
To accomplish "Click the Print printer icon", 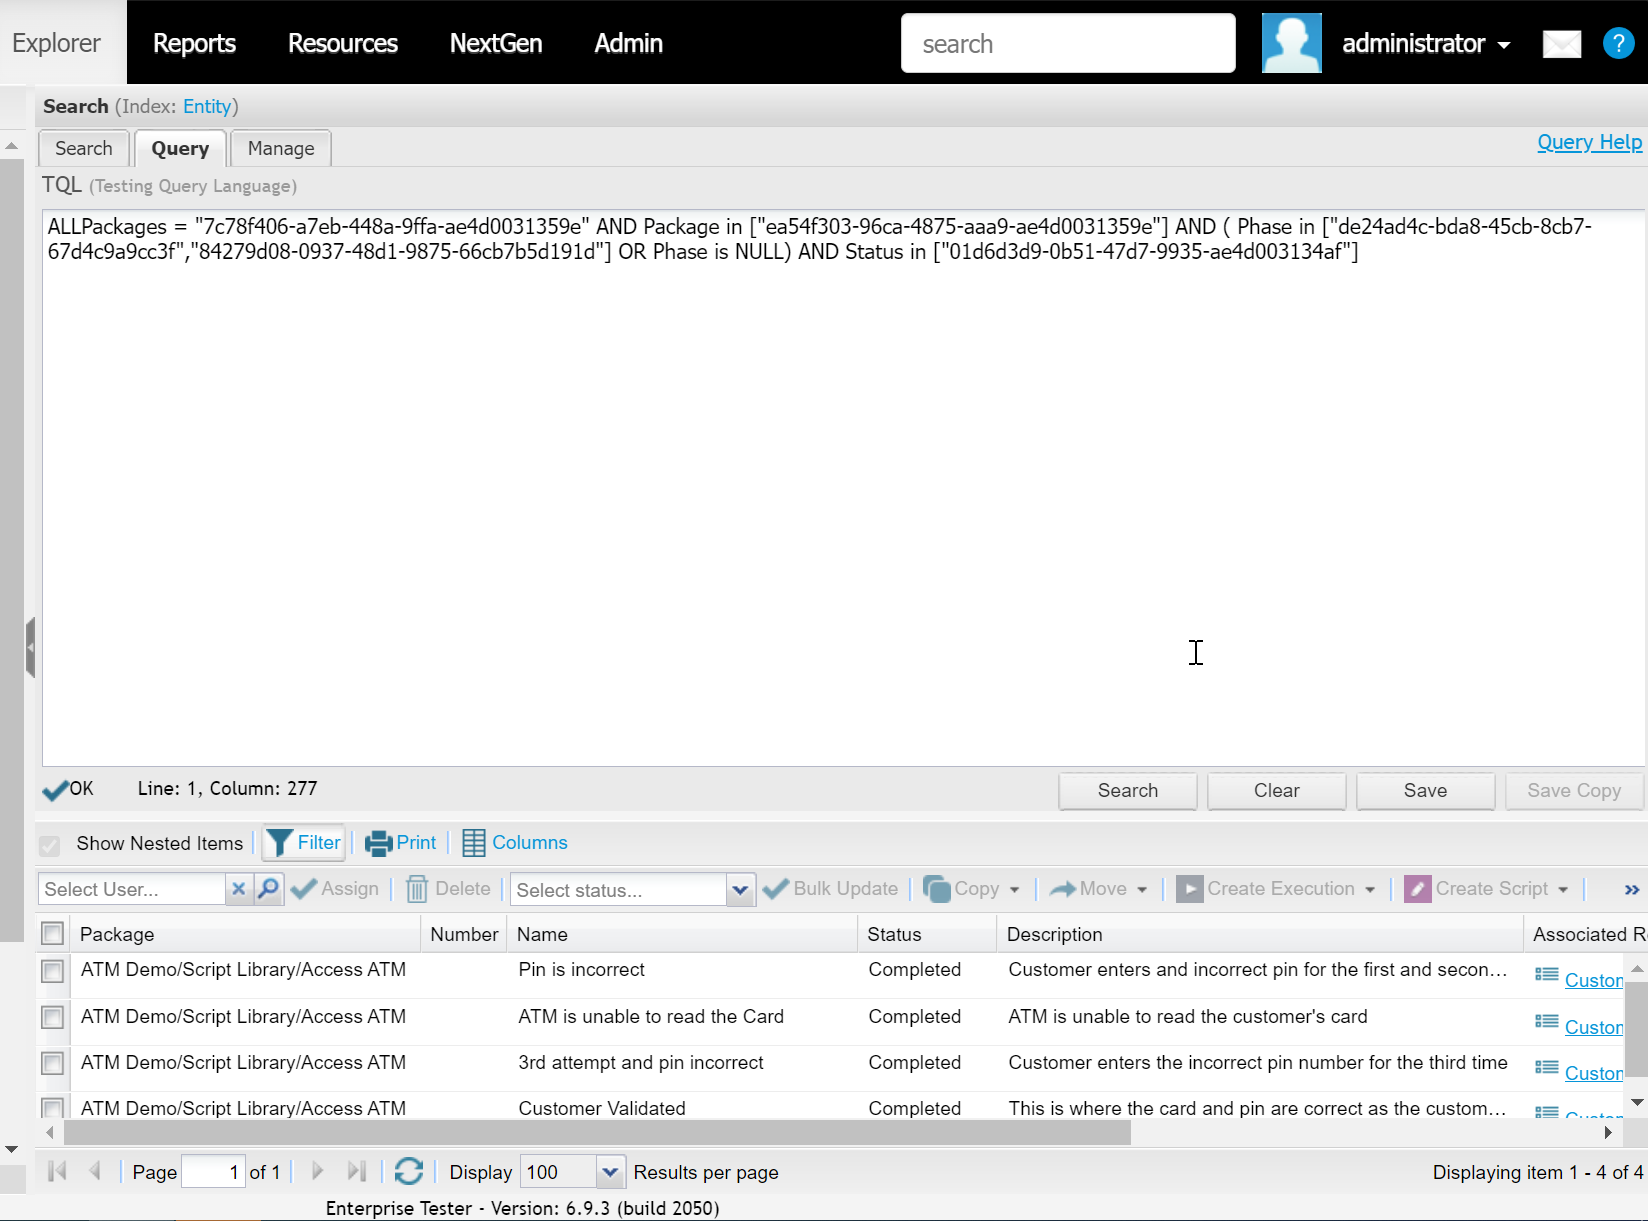I will coord(378,843).
